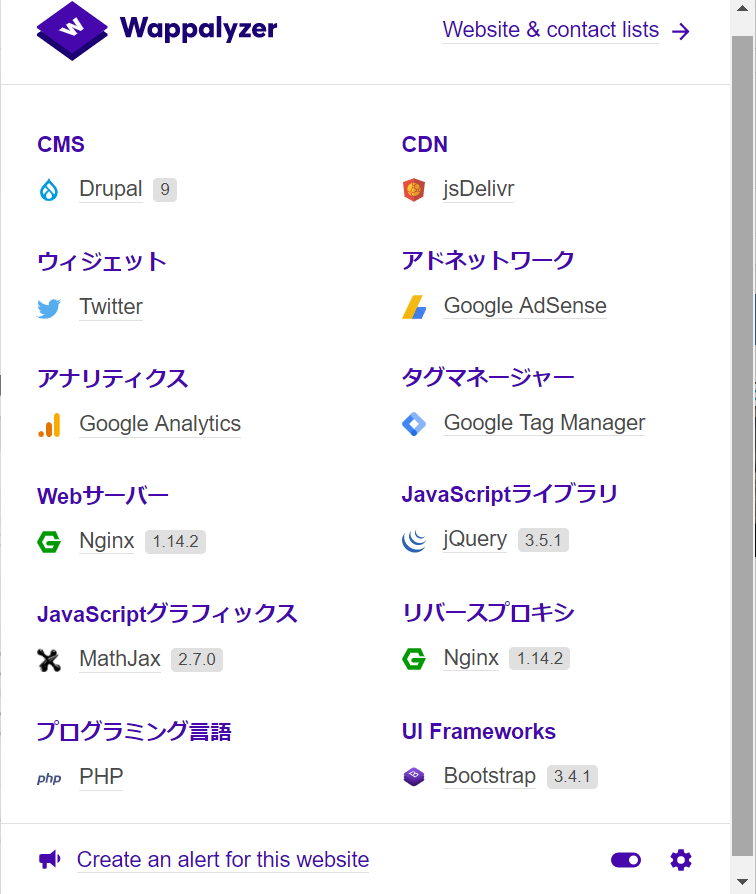Open the CDN category heading
Viewport: 756px width, 894px height.
(x=425, y=144)
